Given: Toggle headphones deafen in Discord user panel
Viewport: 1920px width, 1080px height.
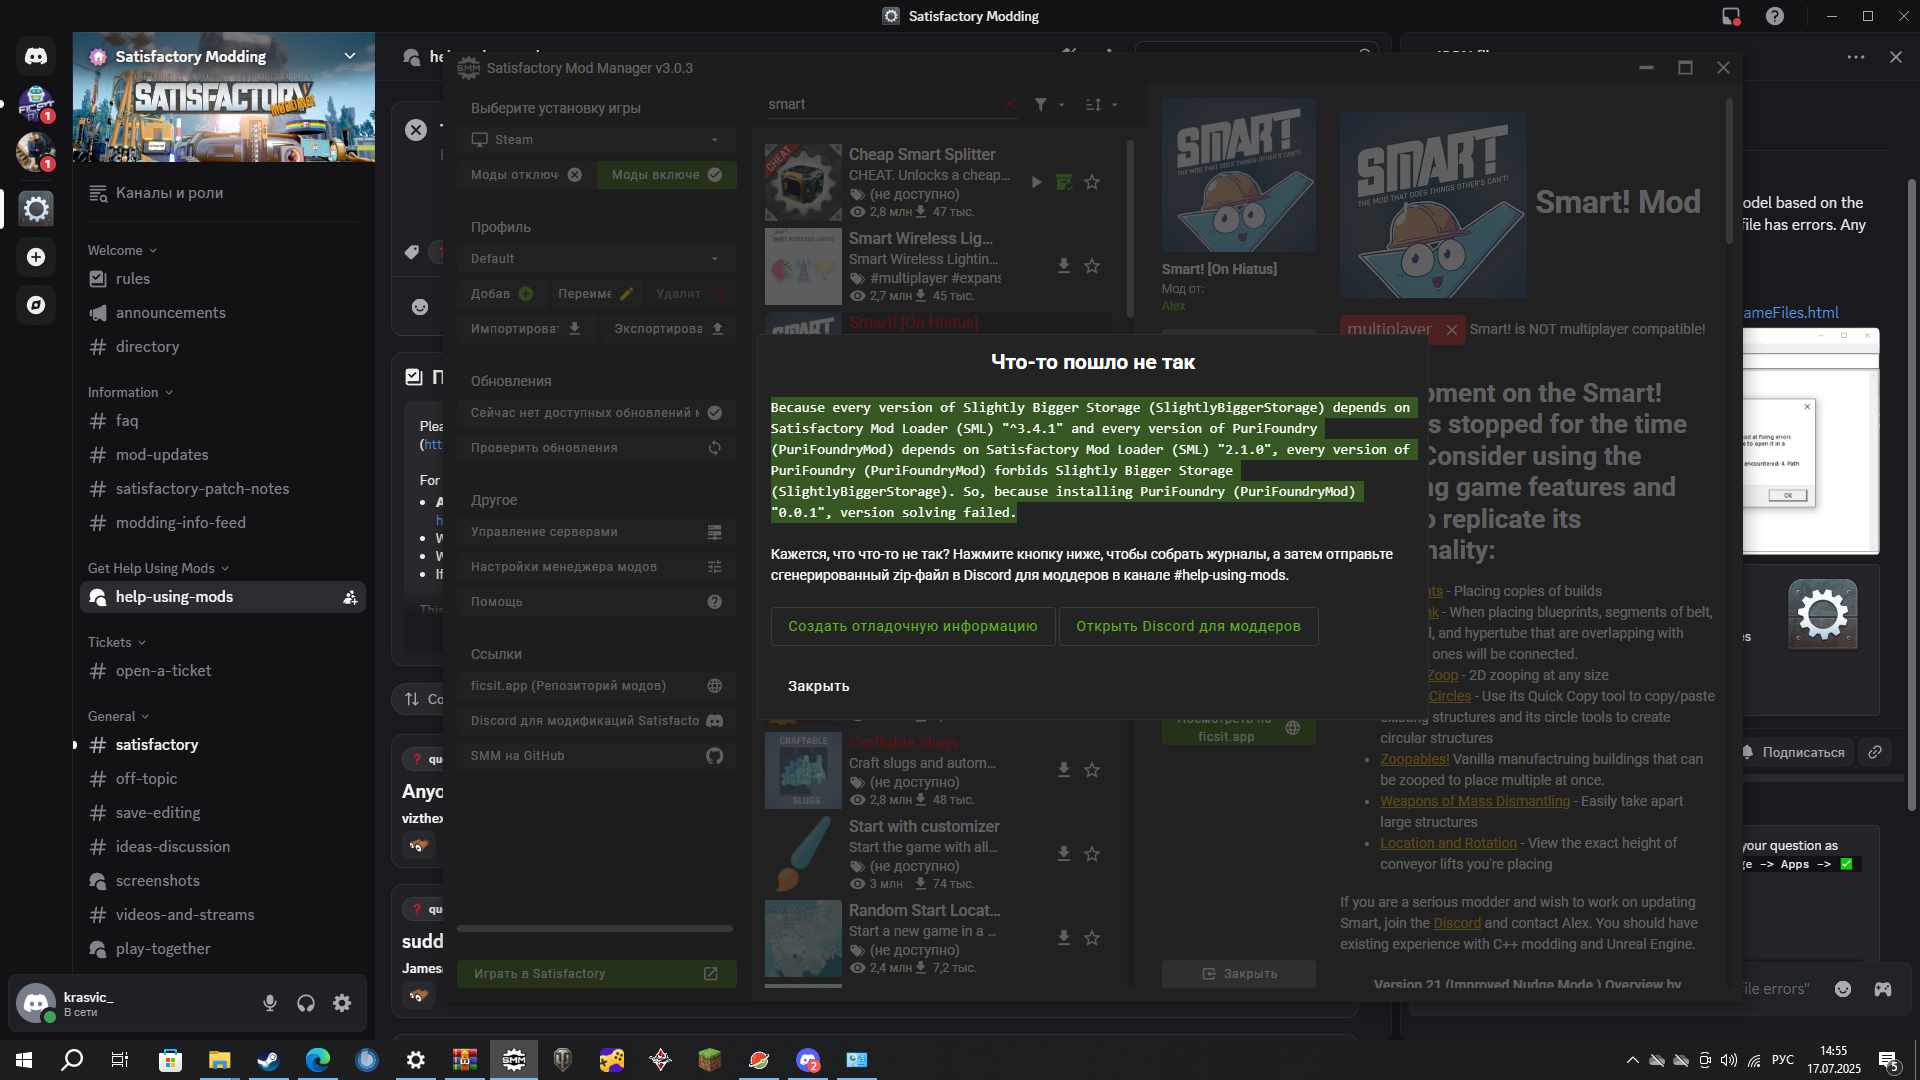Looking at the screenshot, I should (306, 1003).
